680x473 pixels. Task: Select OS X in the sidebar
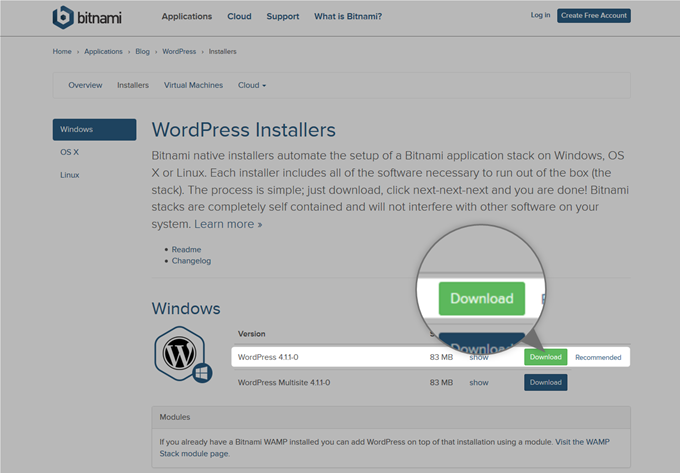tap(69, 152)
